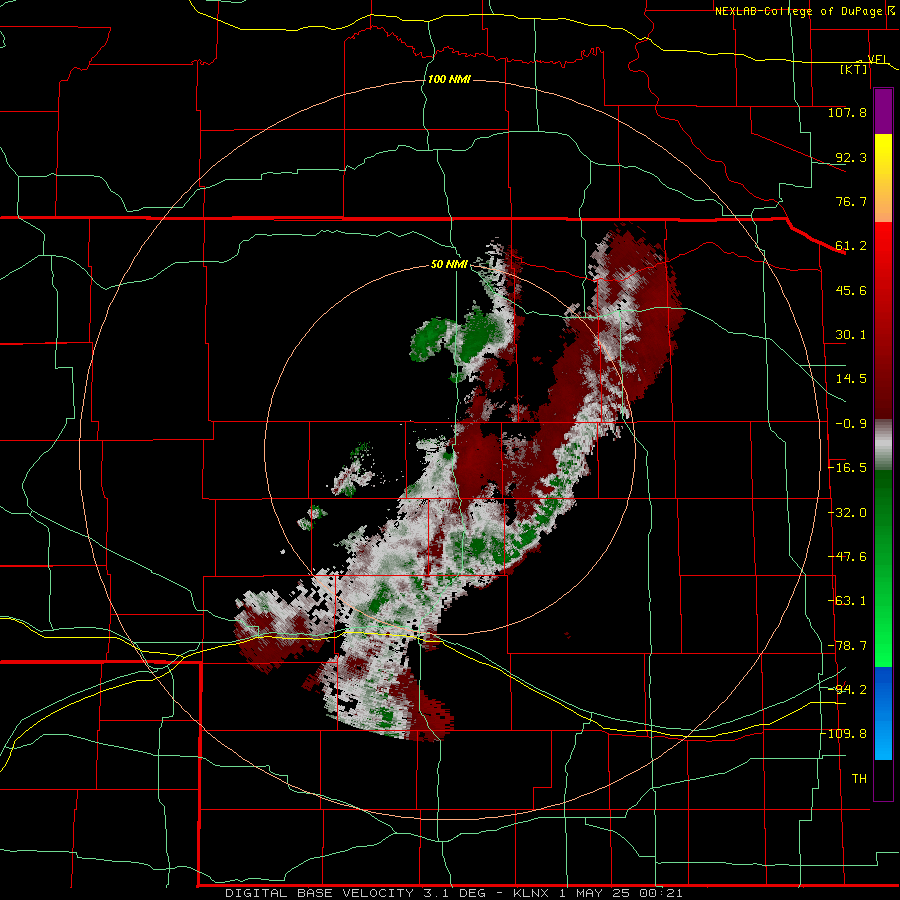
Task: Click the 107.8 scale value
Action: pos(847,112)
